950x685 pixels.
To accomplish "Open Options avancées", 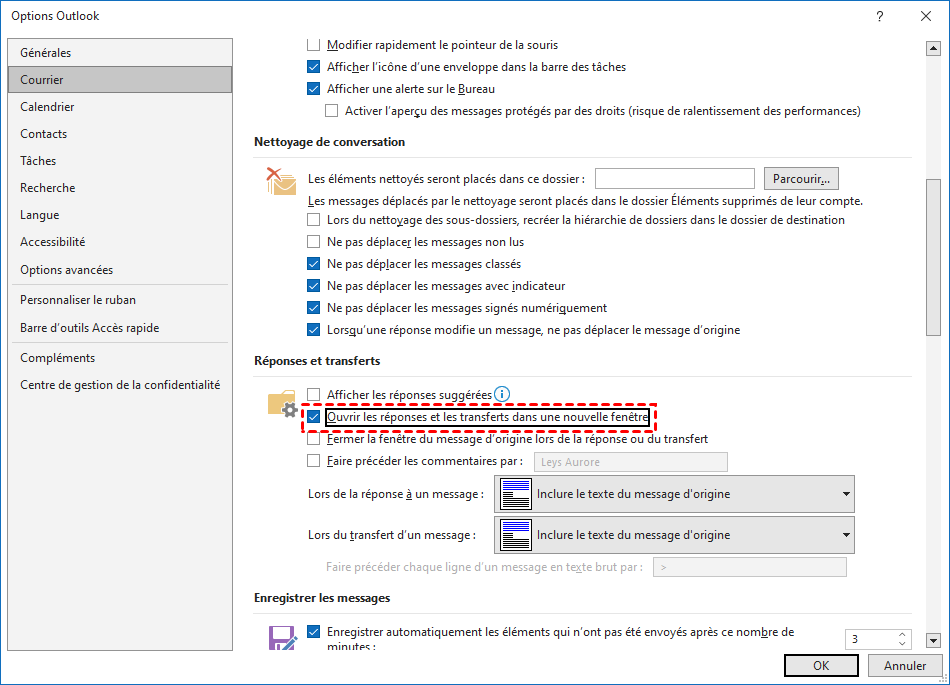I will [120, 270].
